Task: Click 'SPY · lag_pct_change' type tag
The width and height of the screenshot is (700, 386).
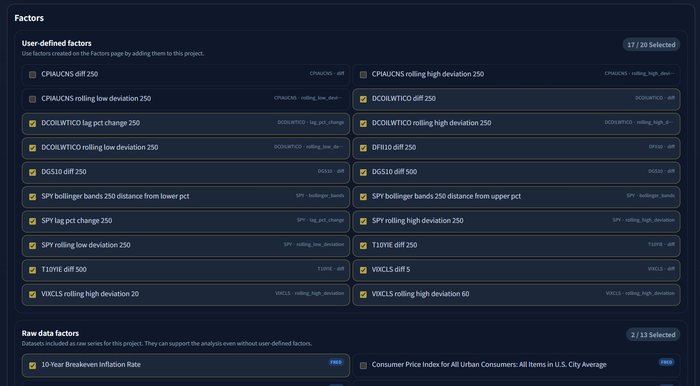Action: pyautogui.click(x=320, y=220)
